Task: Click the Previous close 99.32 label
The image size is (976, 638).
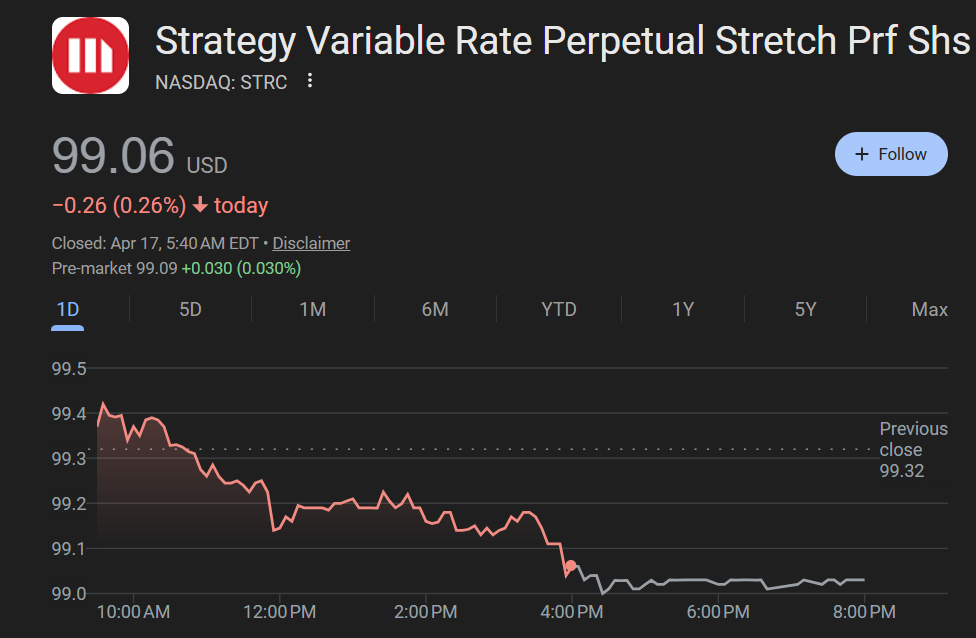Action: pos(913,450)
